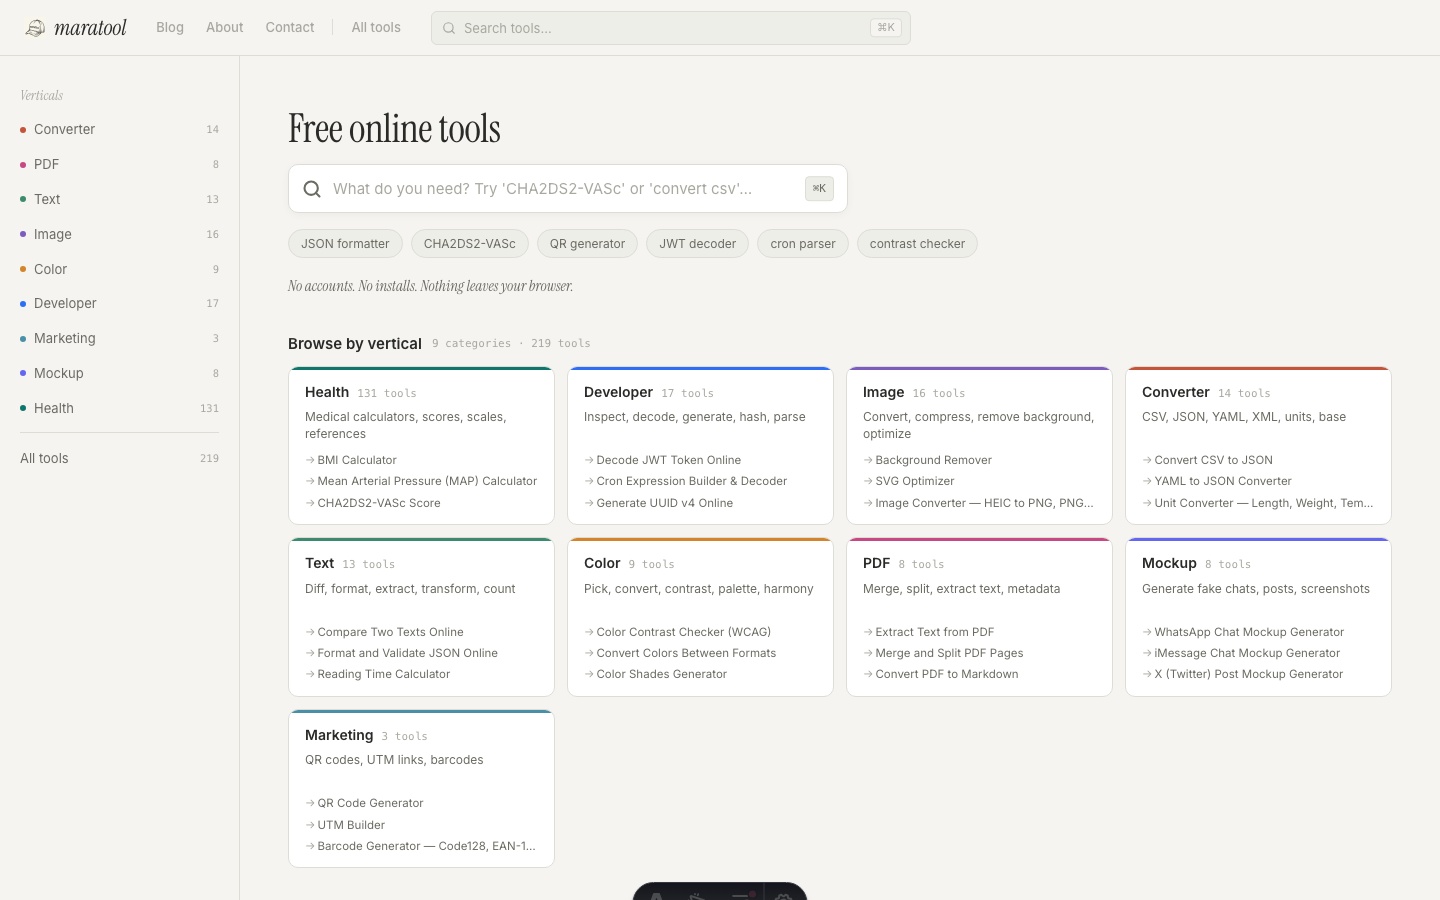The height and width of the screenshot is (900, 1440).
Task: Open the Health card heading
Action: point(327,392)
